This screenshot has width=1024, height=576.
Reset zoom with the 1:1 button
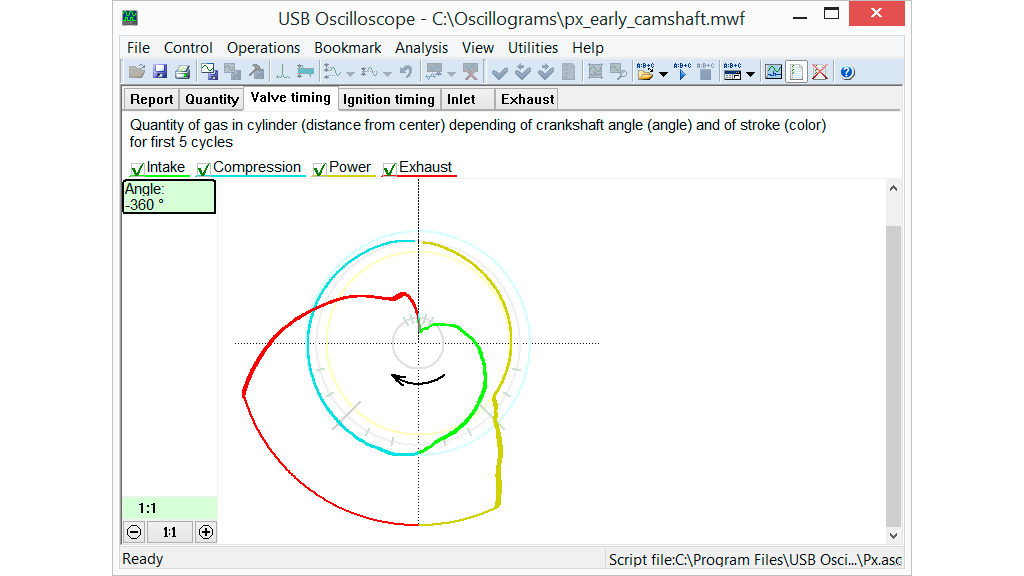coord(170,532)
